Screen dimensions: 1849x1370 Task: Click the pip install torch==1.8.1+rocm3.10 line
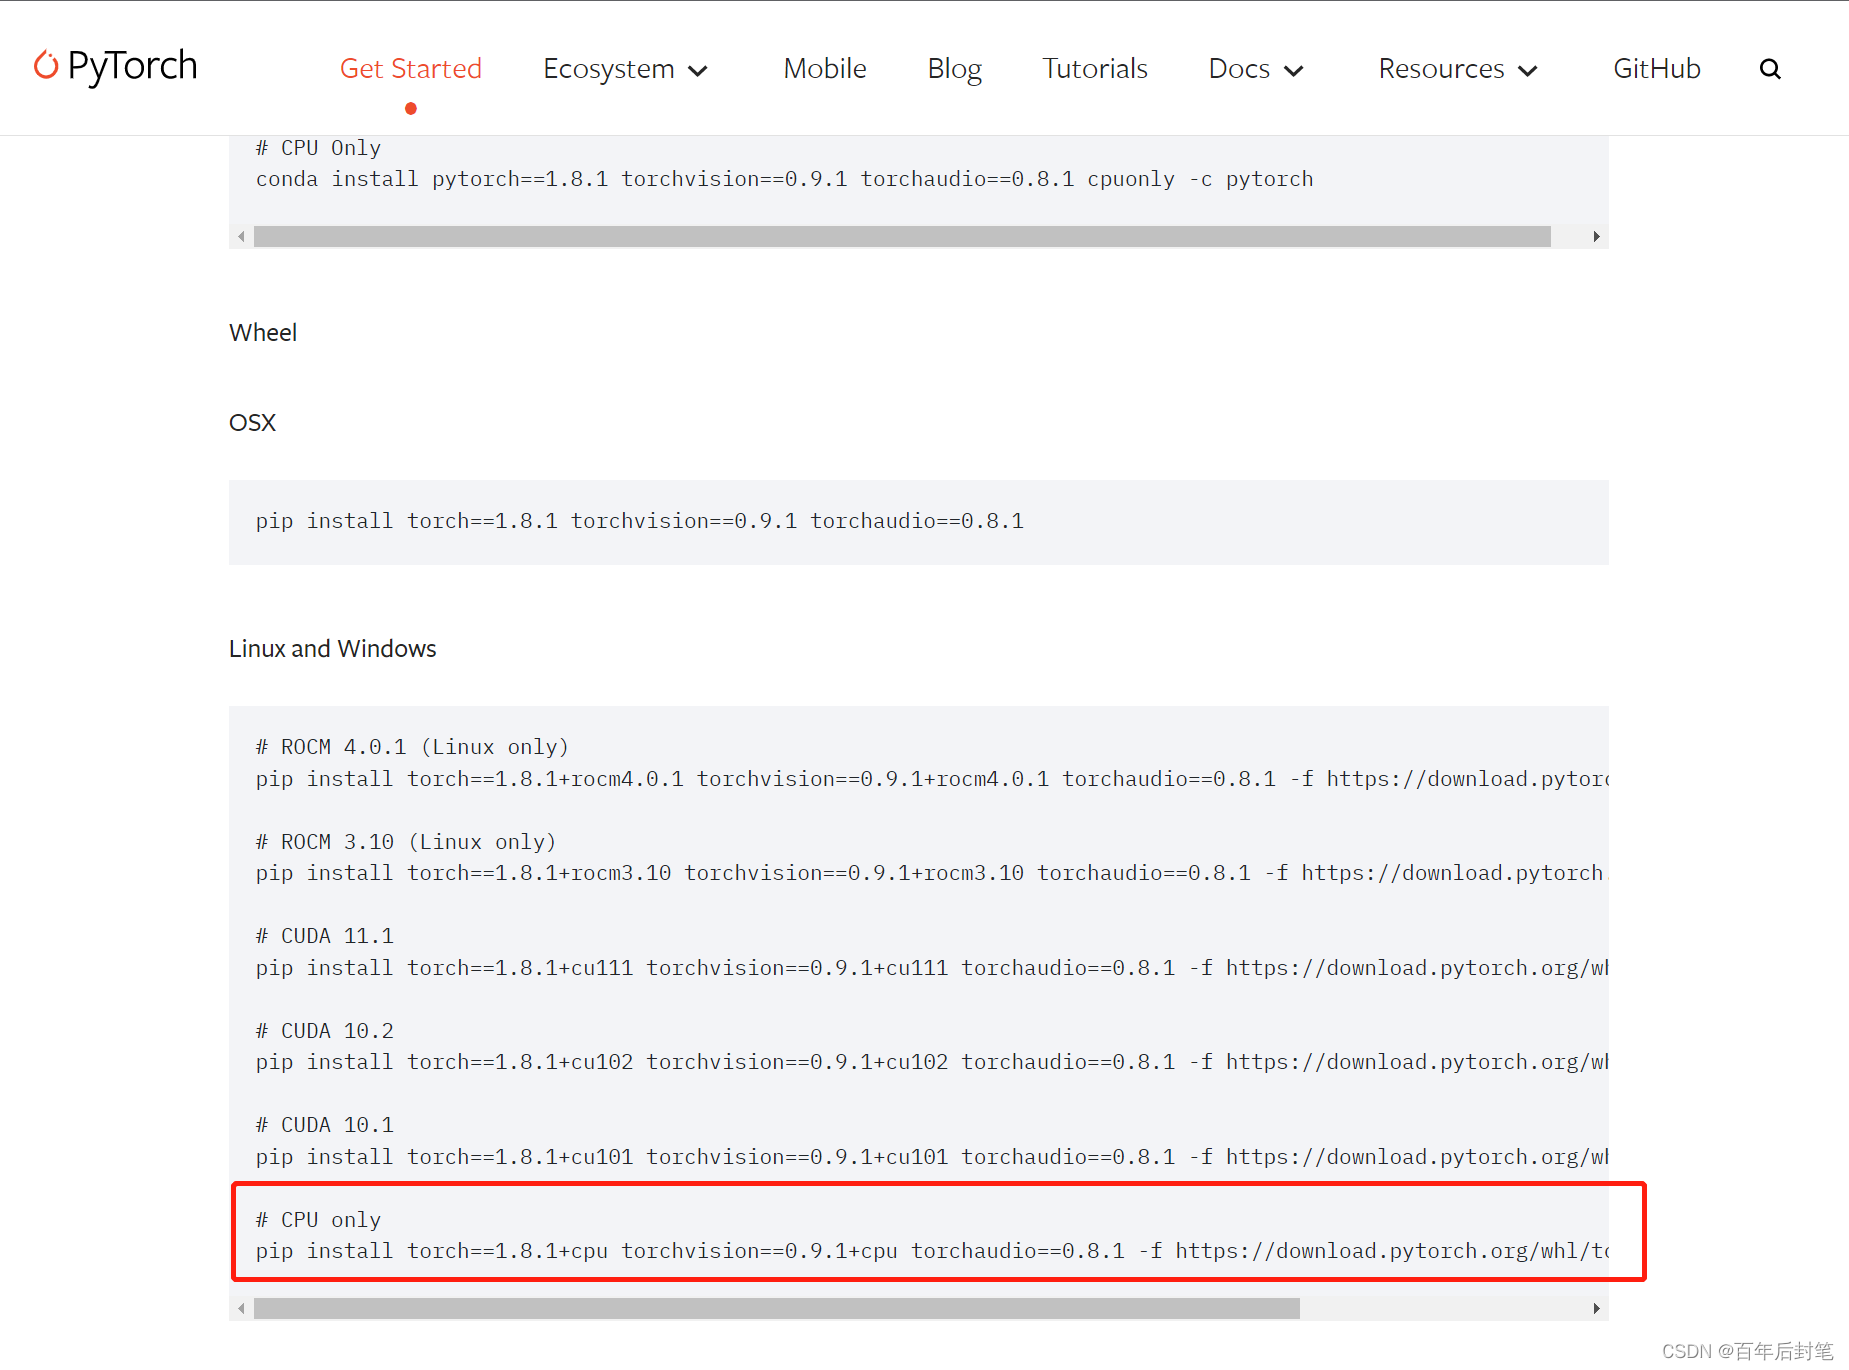pyautogui.click(x=932, y=873)
